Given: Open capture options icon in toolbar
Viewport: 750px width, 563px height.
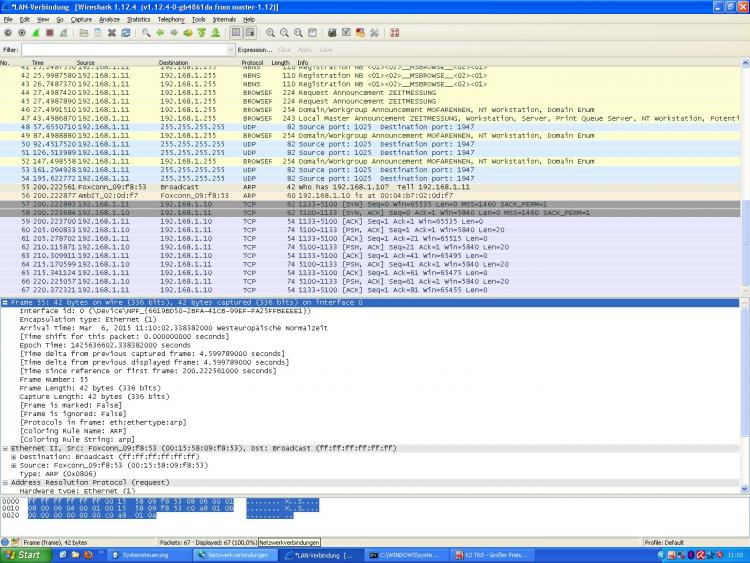Looking at the screenshot, I should pyautogui.click(x=22, y=33).
